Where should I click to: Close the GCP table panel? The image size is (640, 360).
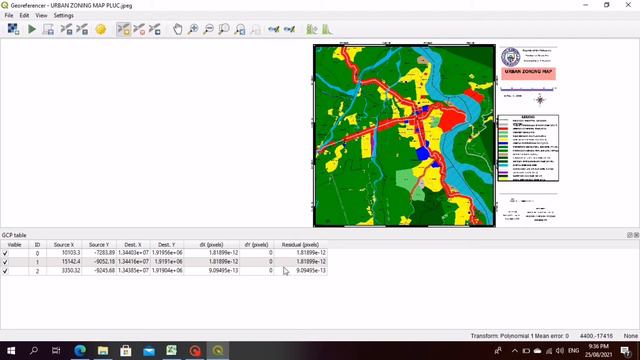coord(636,235)
